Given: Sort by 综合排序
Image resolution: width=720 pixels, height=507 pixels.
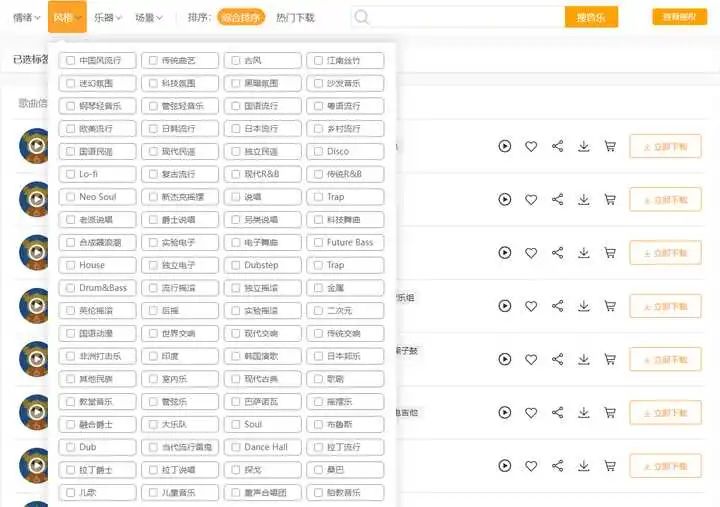Looking at the screenshot, I should coord(241,17).
